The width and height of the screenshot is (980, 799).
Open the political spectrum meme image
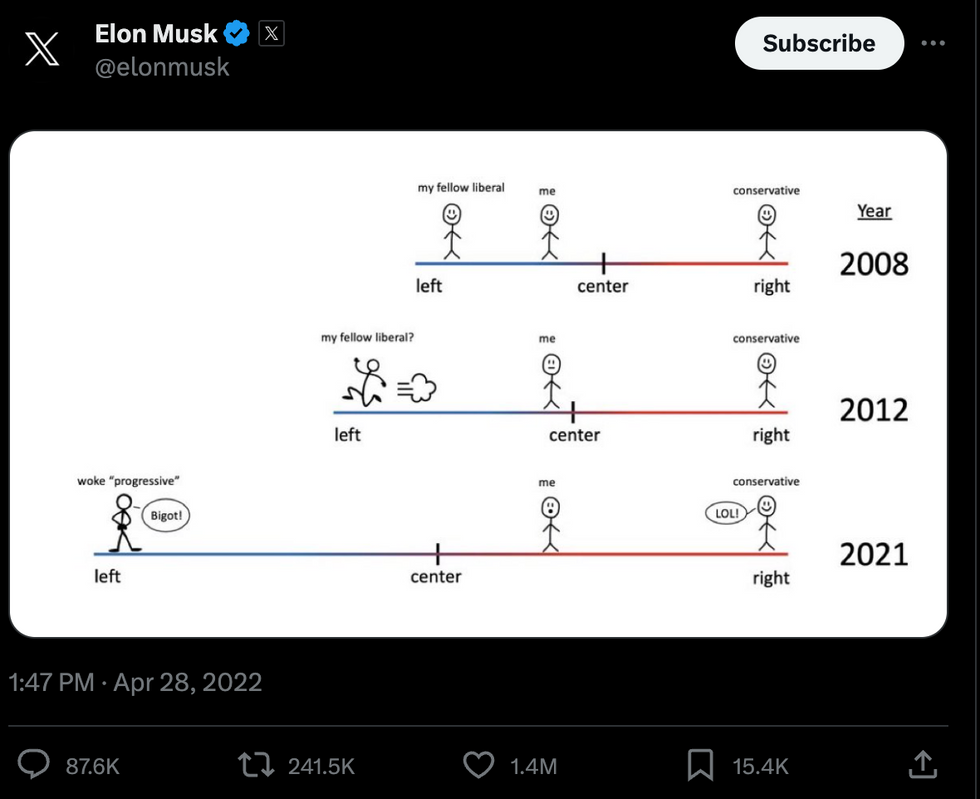(478, 384)
